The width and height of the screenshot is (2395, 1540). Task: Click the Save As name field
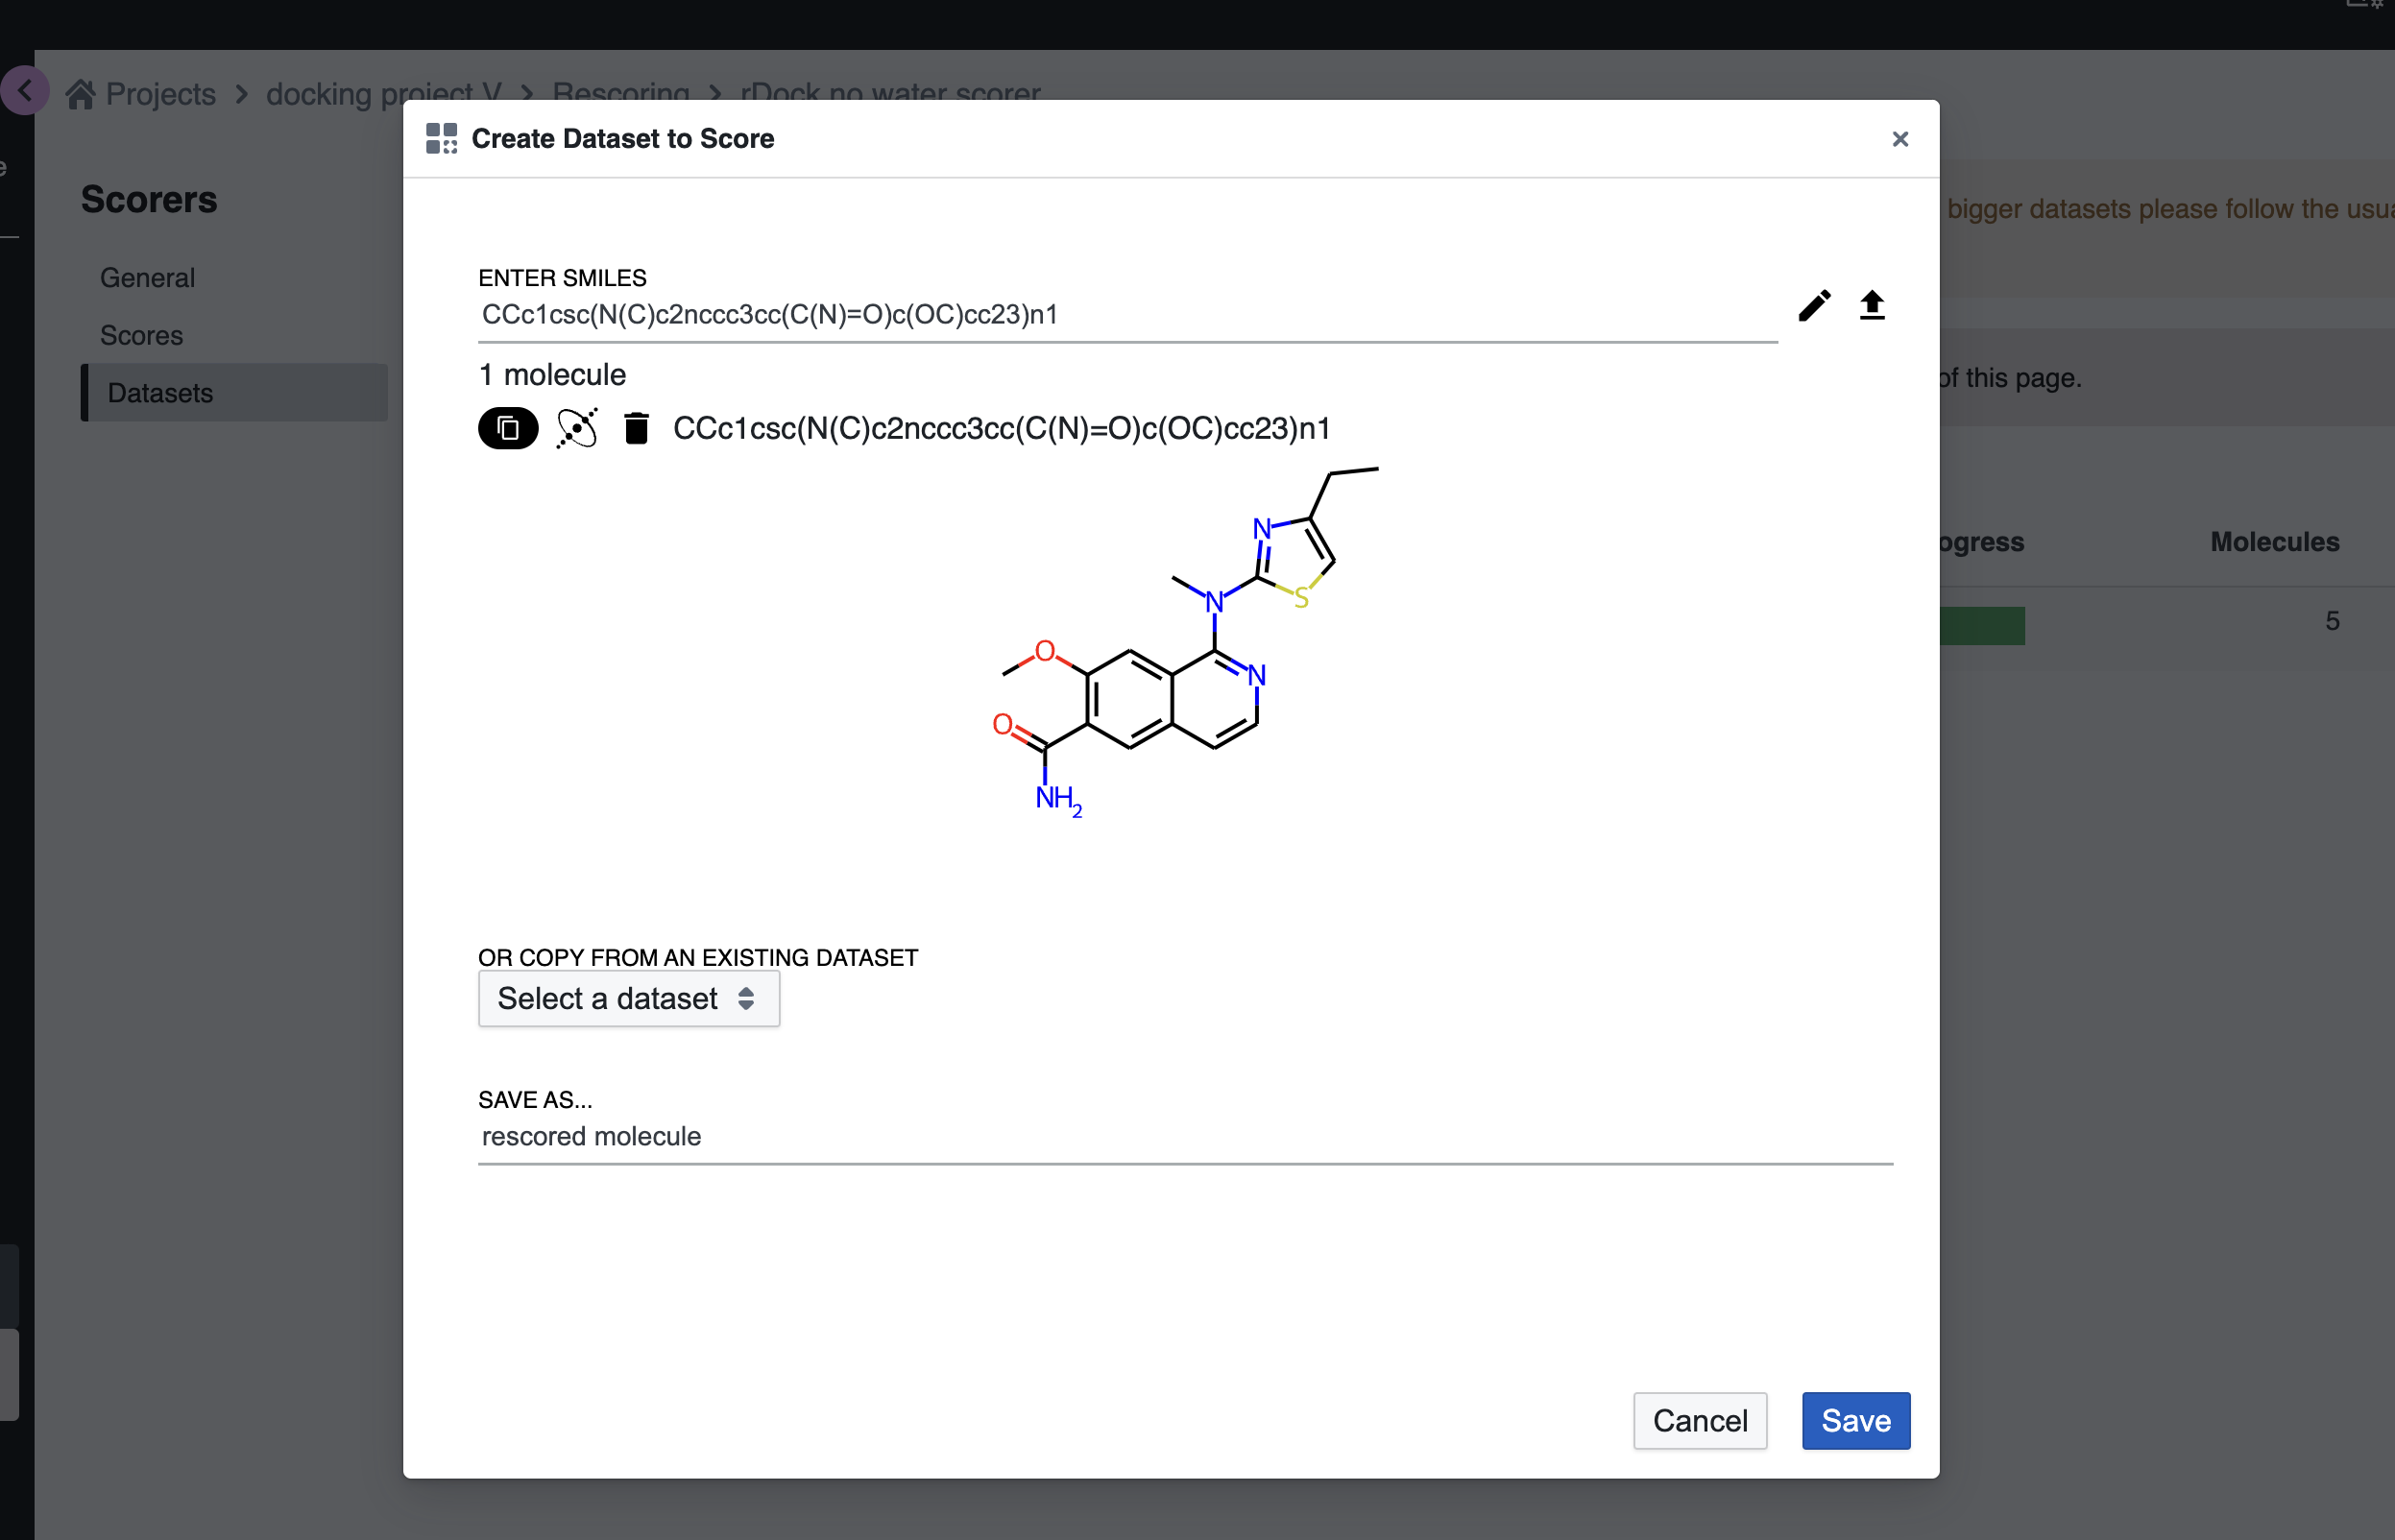coord(1184,1137)
